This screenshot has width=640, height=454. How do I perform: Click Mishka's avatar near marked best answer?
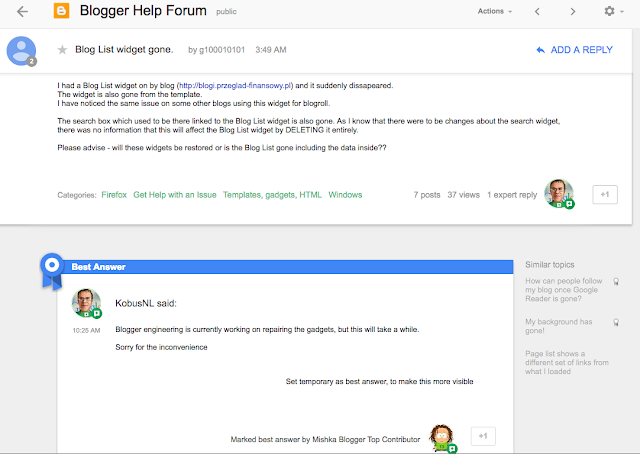[x=442, y=438]
